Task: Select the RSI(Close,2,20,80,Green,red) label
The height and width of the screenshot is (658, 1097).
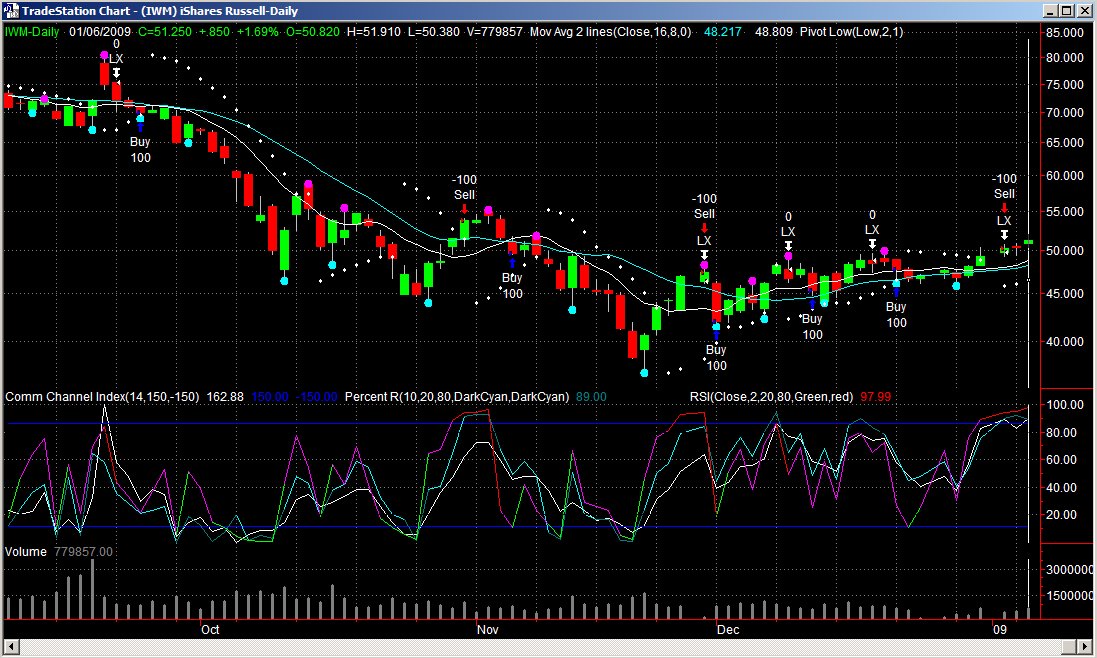Action: (772, 397)
